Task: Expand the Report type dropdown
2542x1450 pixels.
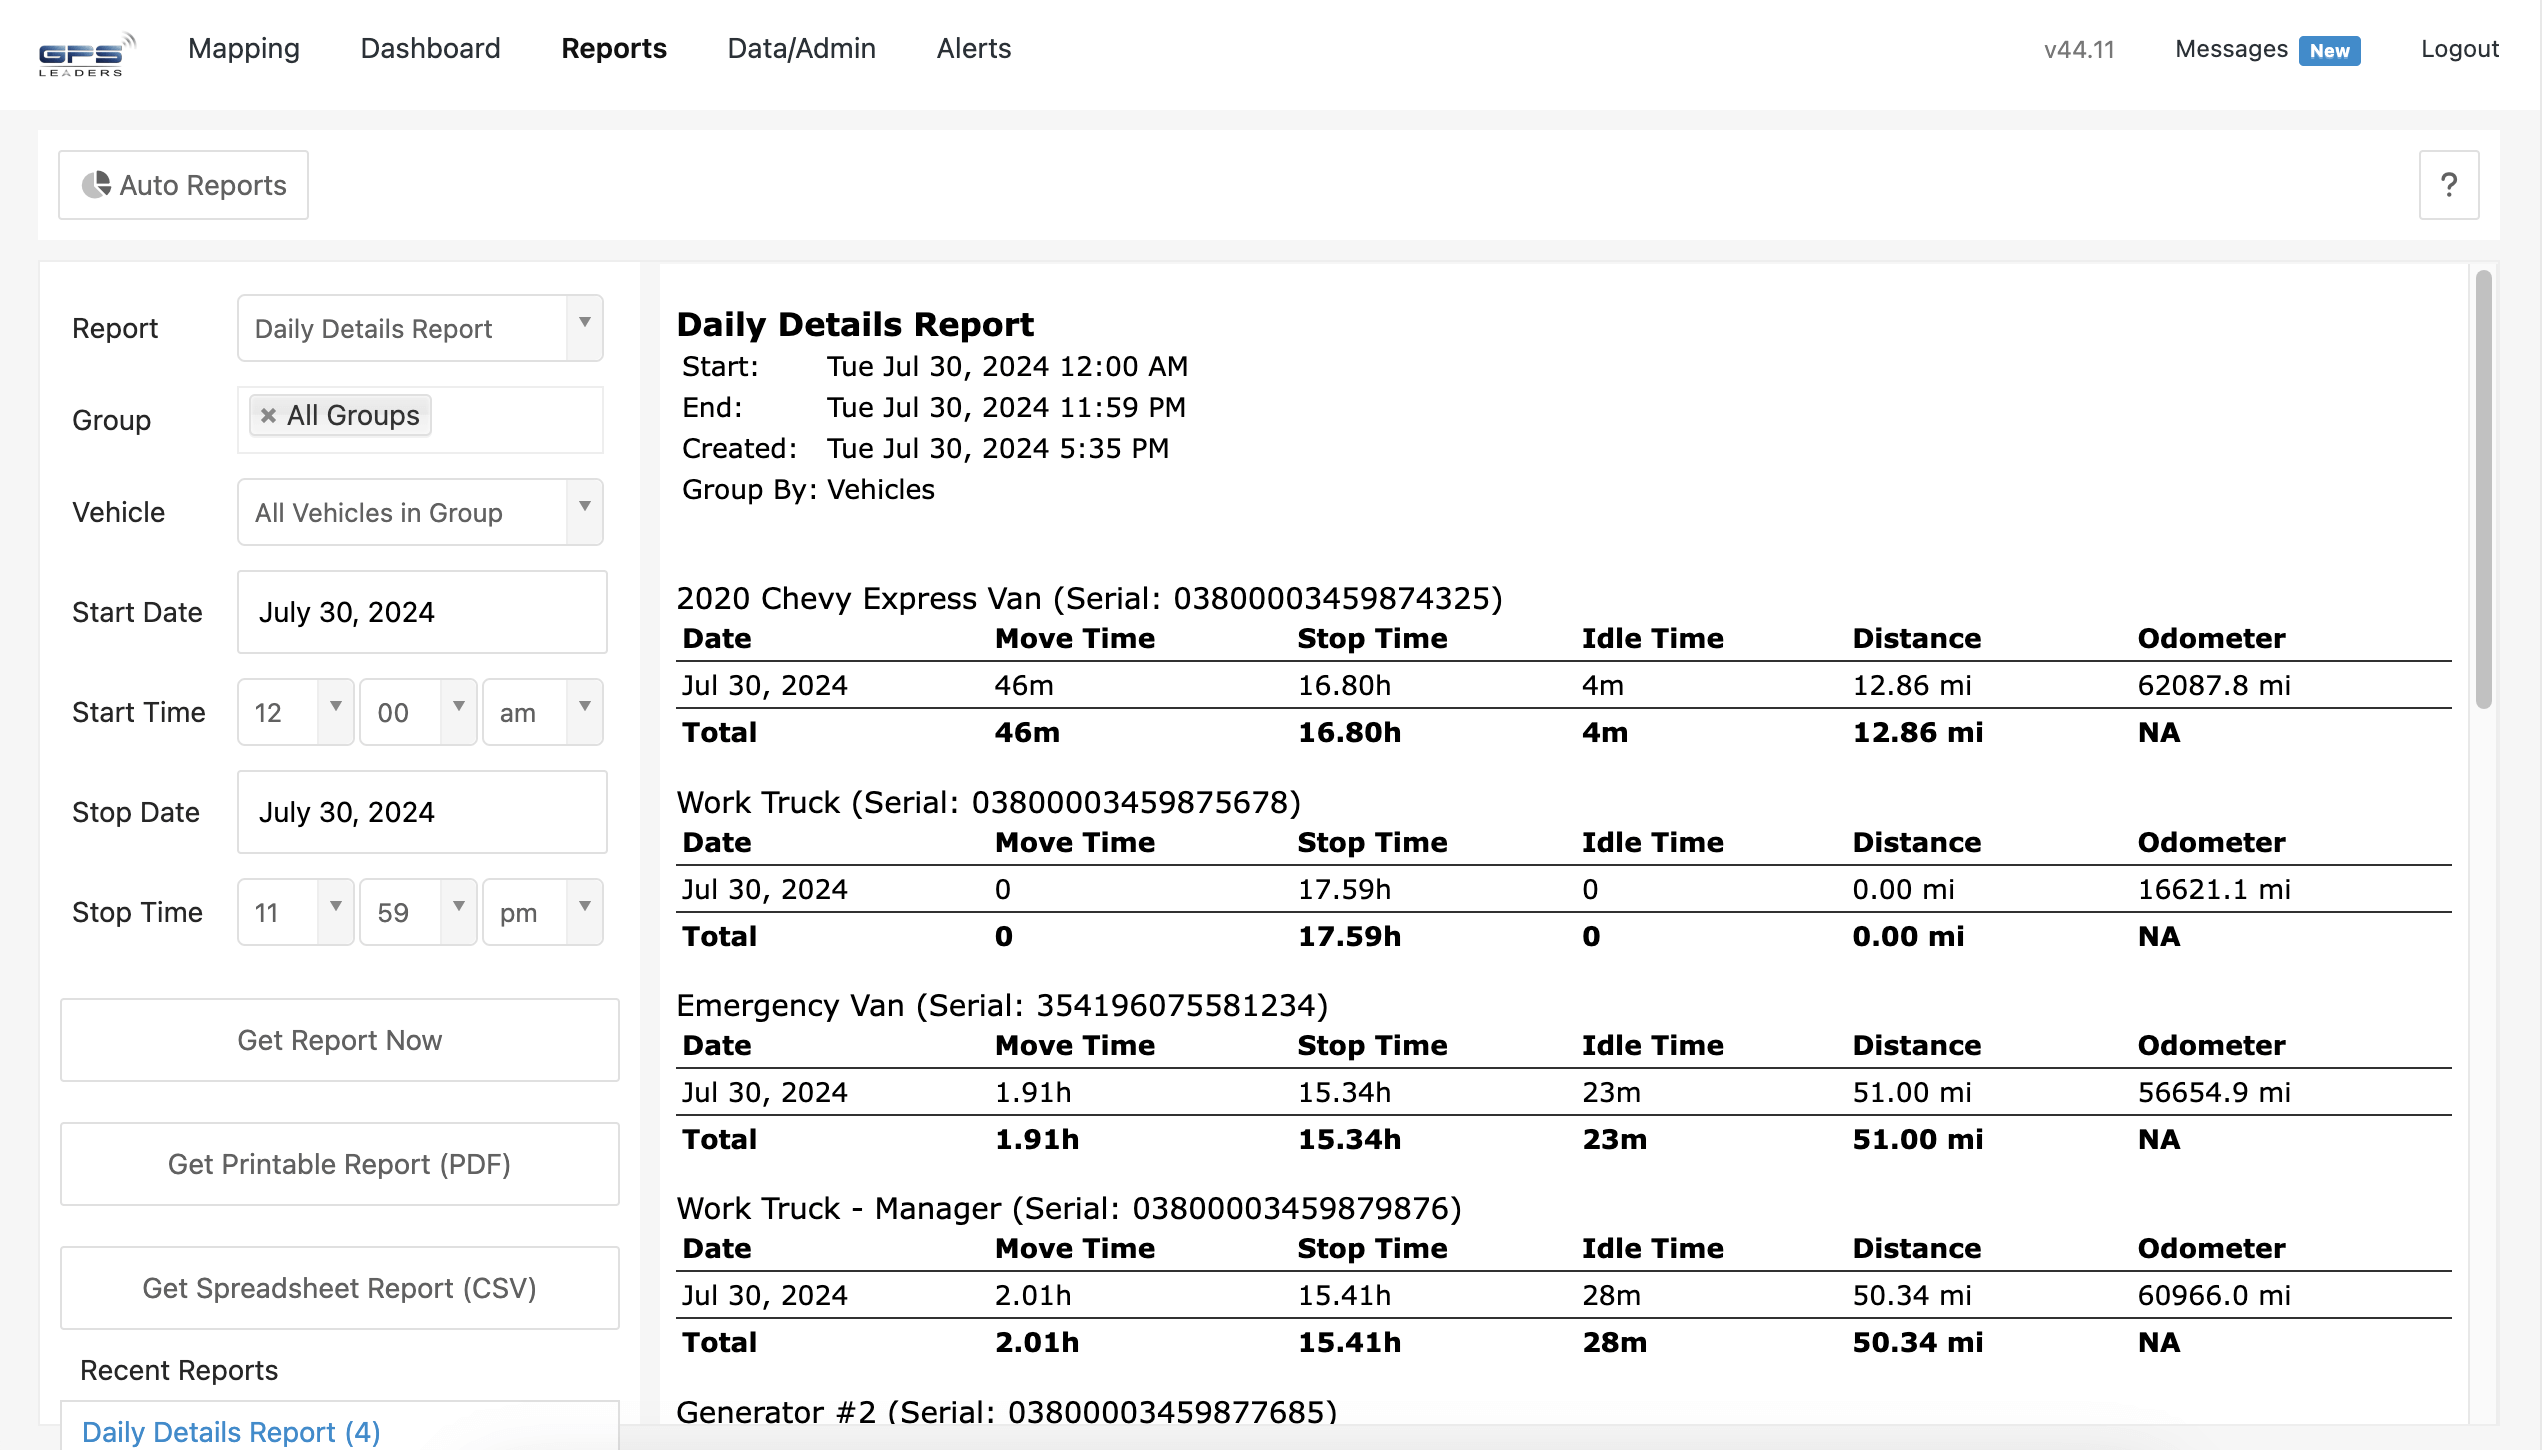Action: point(419,328)
